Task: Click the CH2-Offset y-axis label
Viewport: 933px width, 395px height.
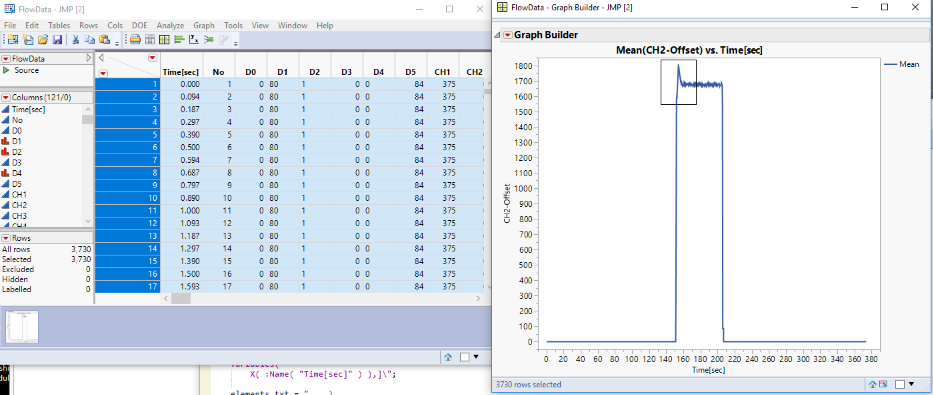Action: pos(508,202)
